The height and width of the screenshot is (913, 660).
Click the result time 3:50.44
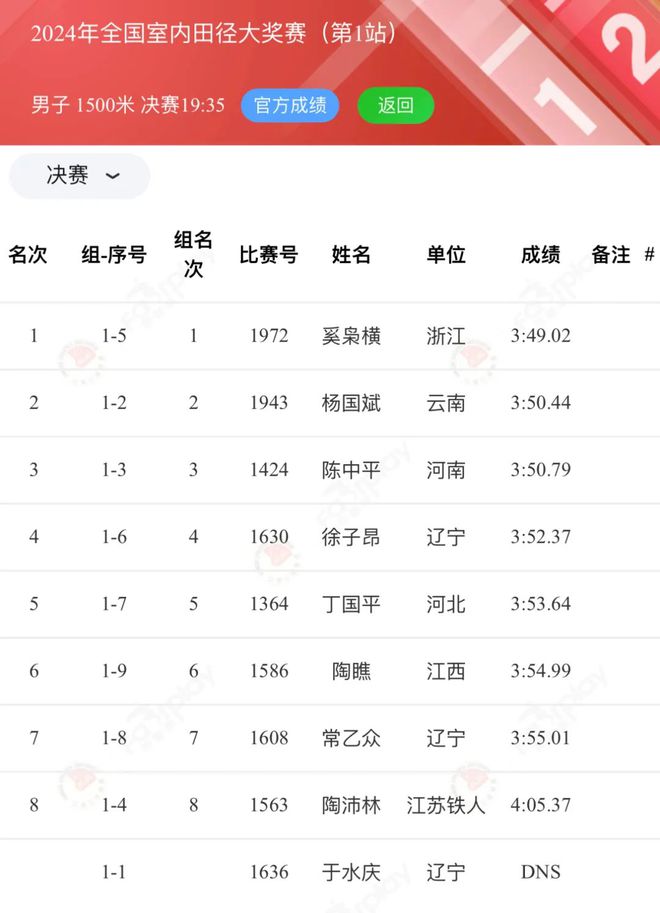click(x=541, y=403)
